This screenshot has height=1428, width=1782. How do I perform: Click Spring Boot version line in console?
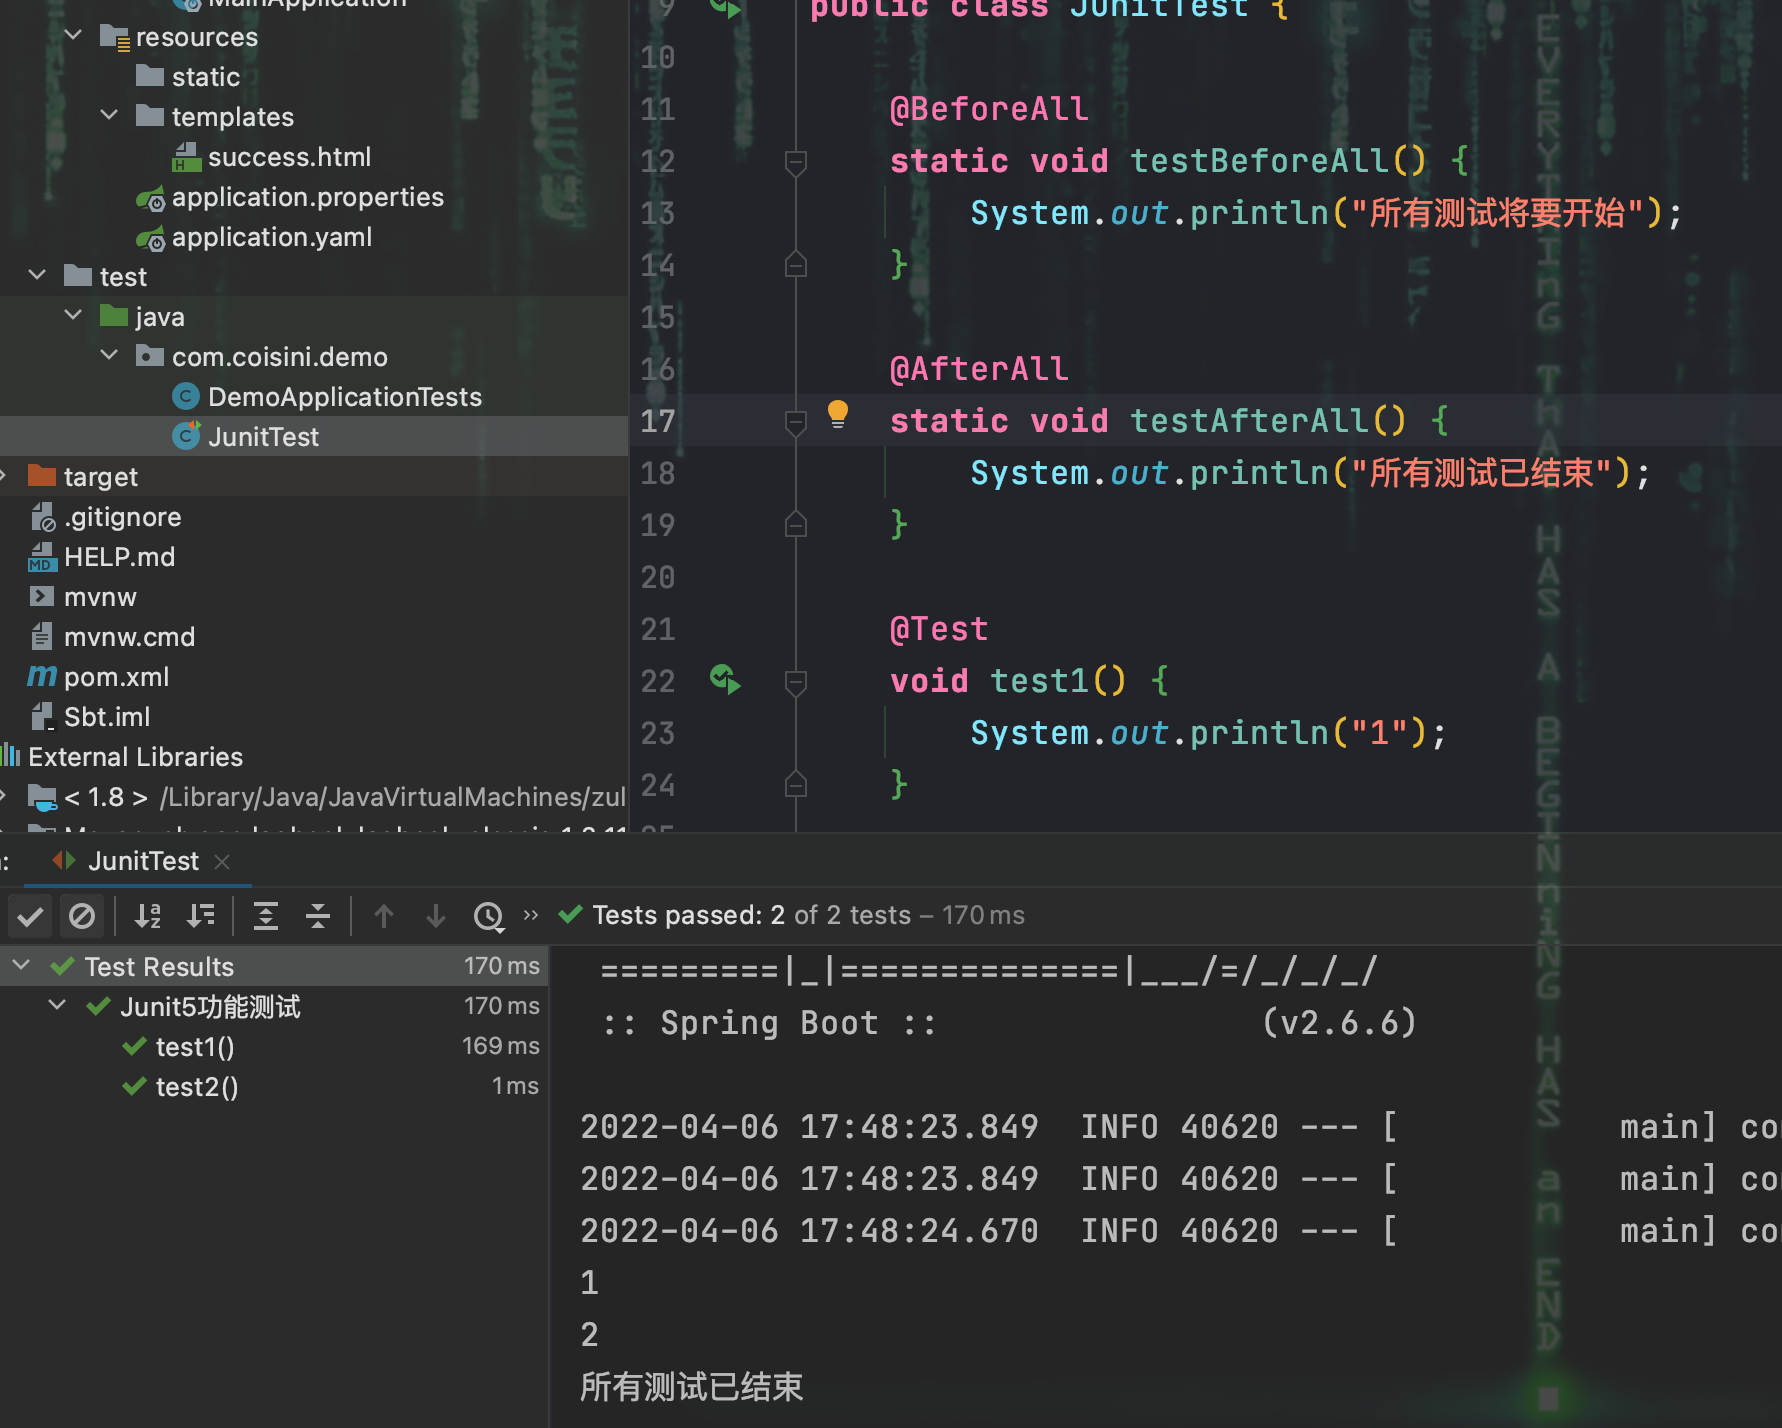click(x=1009, y=1023)
